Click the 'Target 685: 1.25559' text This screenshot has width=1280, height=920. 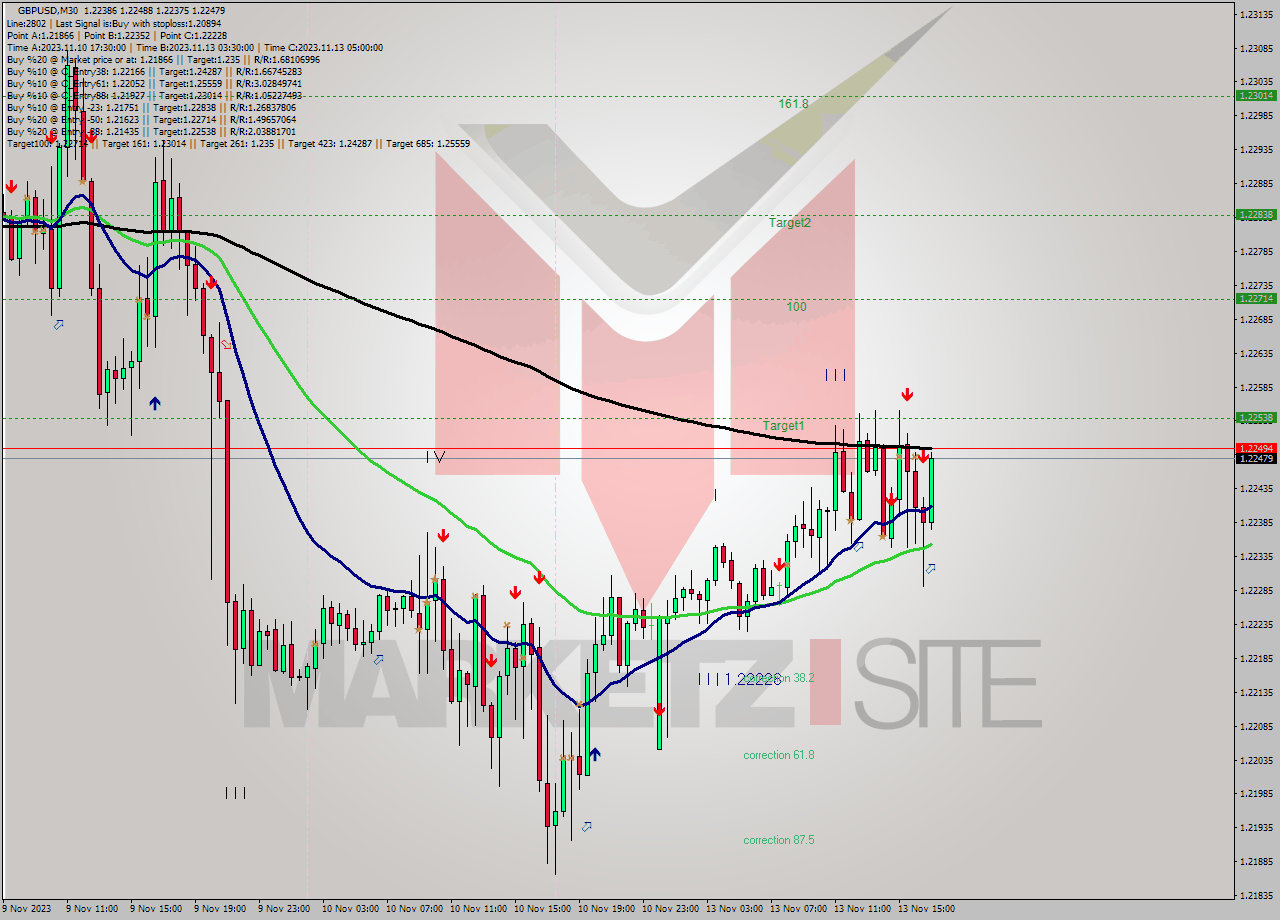pyautogui.click(x=428, y=143)
